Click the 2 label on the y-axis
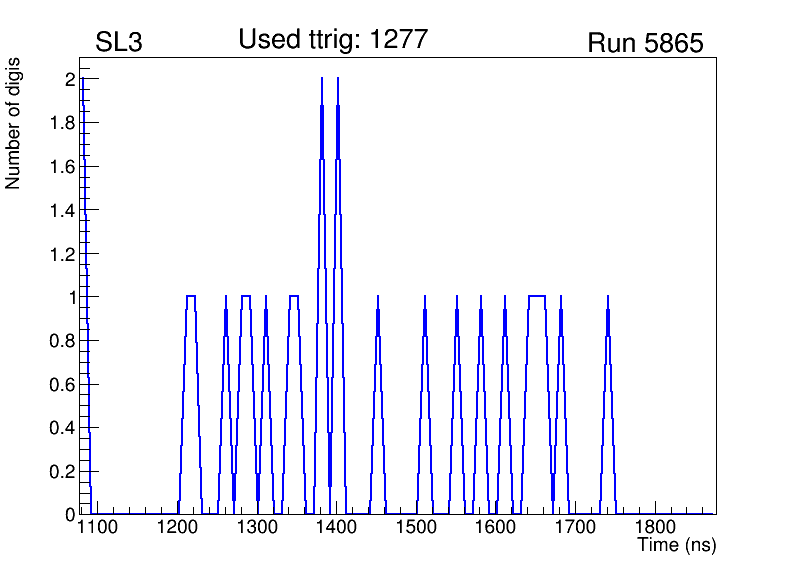Image resolution: width=796 pixels, height=572 pixels. click(66, 80)
